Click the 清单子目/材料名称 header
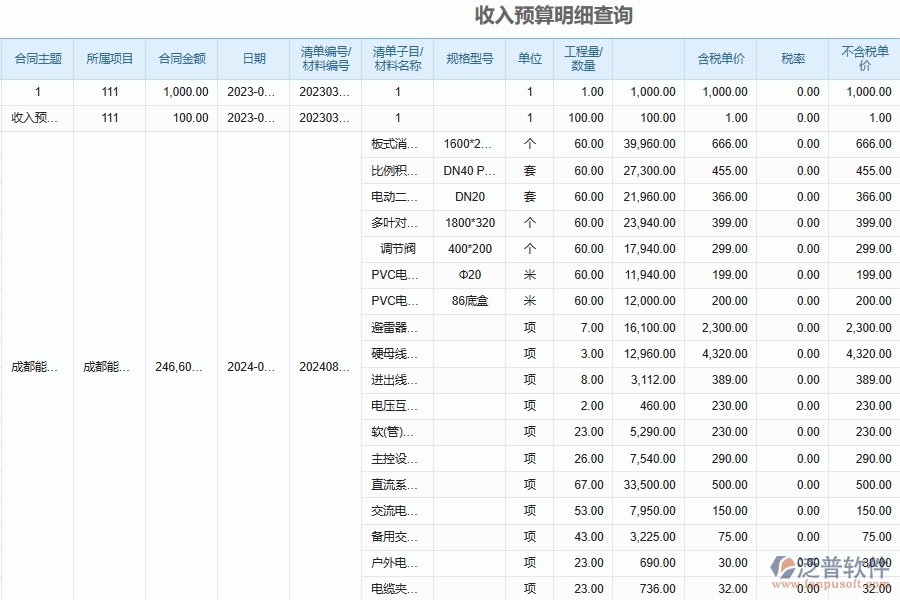 pos(396,58)
